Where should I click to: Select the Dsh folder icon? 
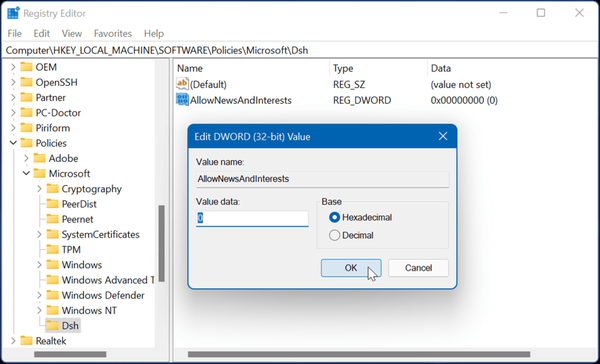52,326
